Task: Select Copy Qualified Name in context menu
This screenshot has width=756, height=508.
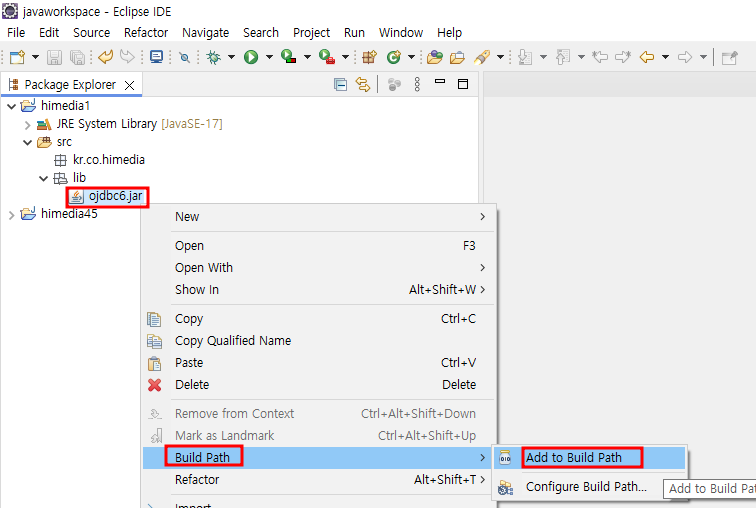Action: [319, 341]
